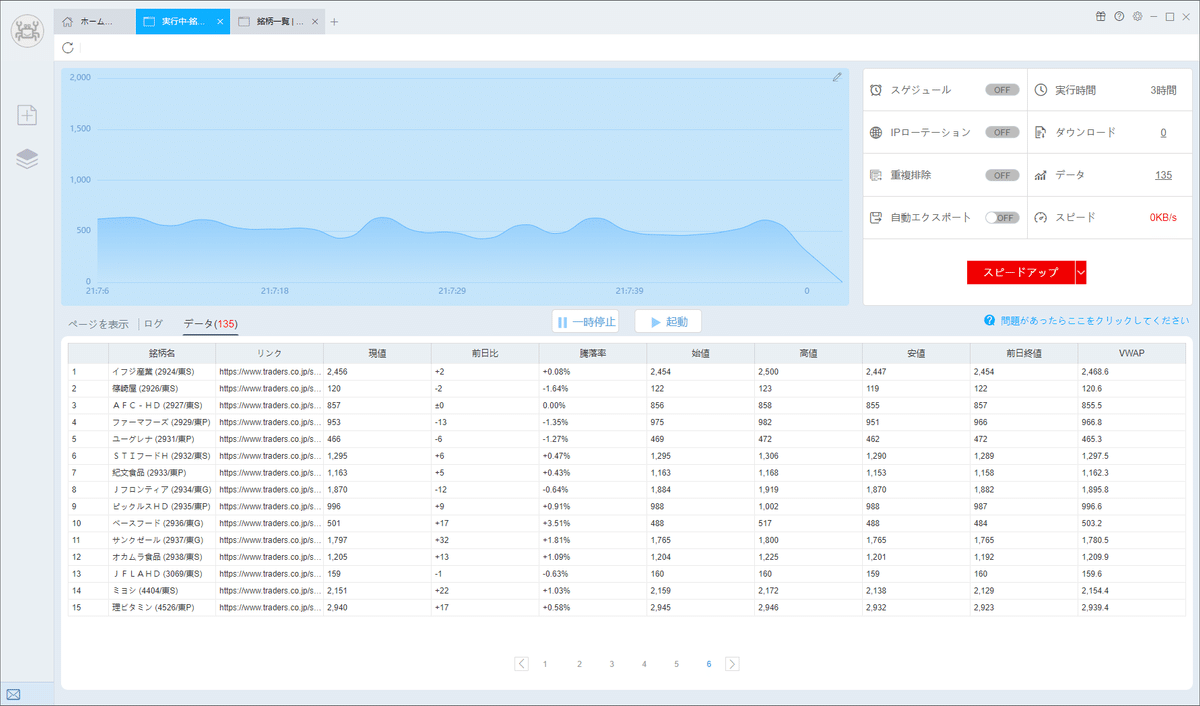1200x706 pixels.
Task: Select the 2,468.6 VWAP cell
Action: 1131,371
